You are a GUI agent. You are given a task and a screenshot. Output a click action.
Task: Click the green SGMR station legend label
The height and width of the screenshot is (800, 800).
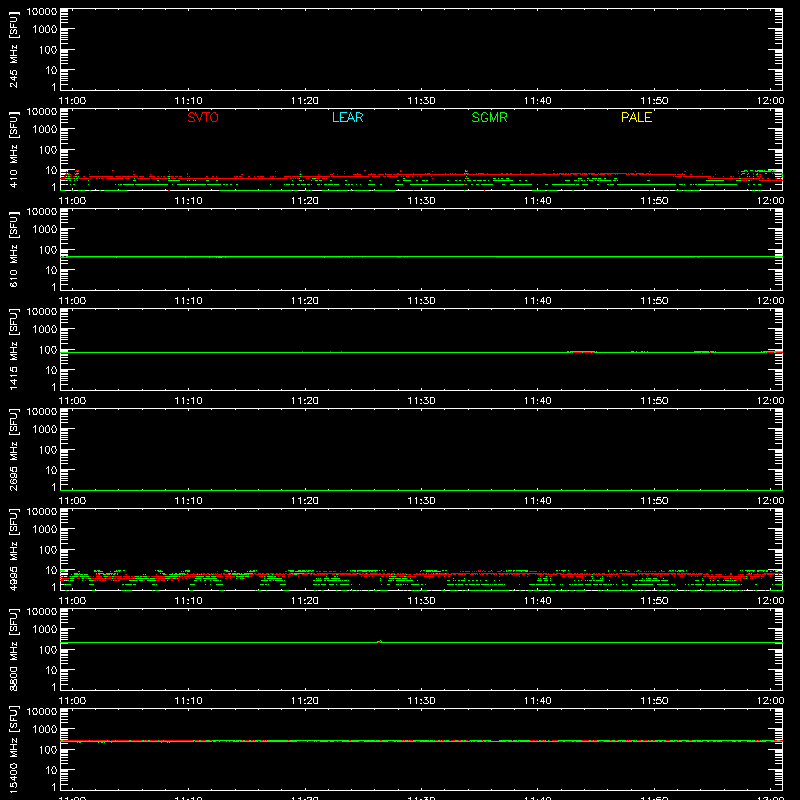(489, 117)
